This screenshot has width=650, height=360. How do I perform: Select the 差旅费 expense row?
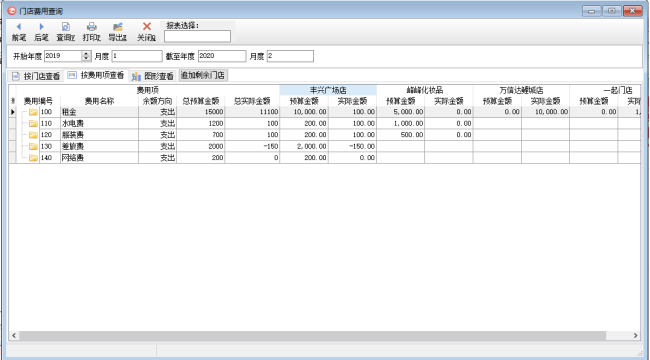click(x=325, y=146)
